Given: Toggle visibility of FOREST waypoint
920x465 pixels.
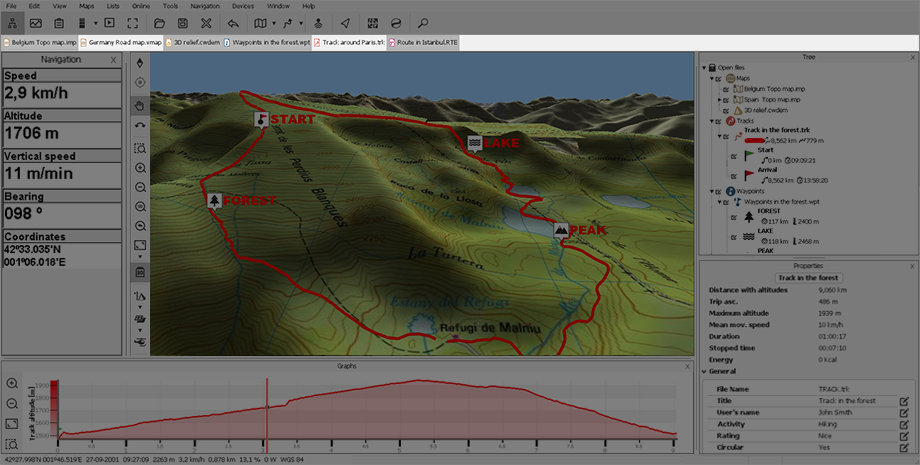Looking at the screenshot, I should [735, 216].
